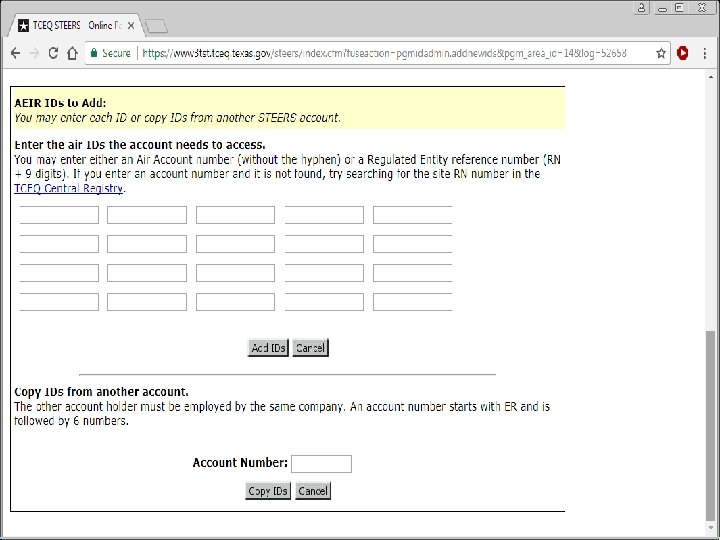This screenshot has width=720, height=540.
Task: Click third ID field in row three
Action: (x=236, y=273)
